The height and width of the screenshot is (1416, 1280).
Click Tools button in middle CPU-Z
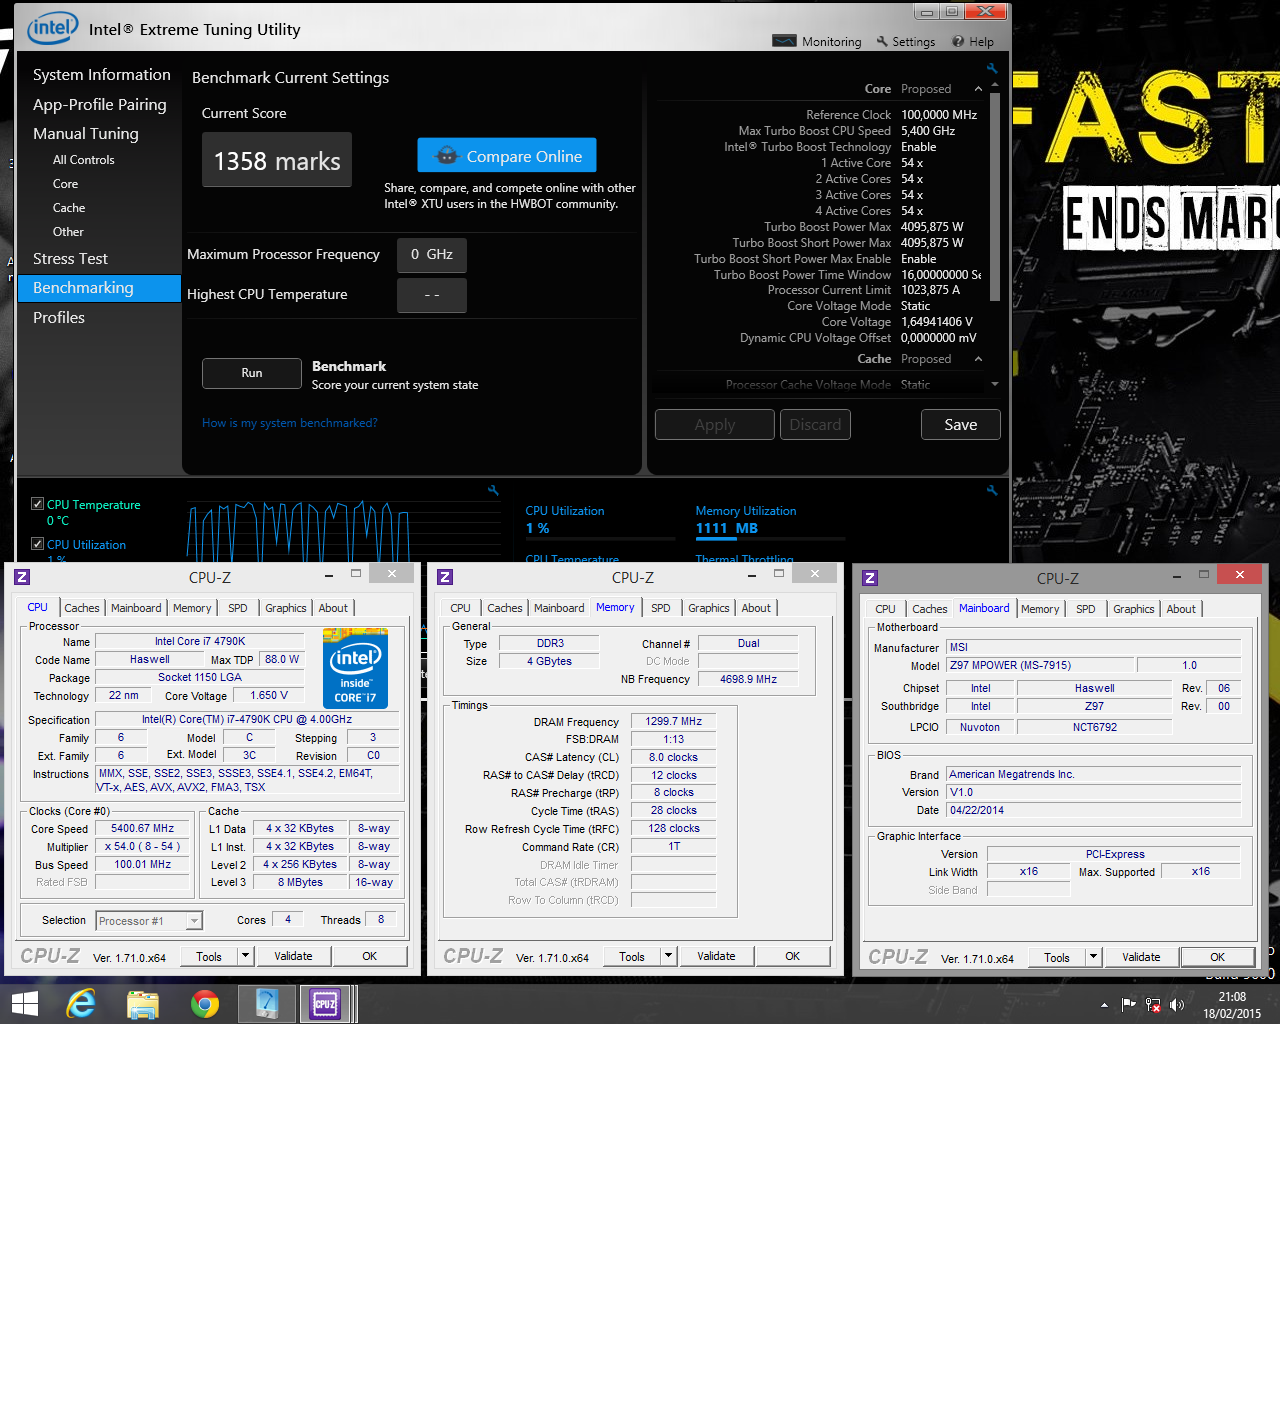tap(632, 956)
